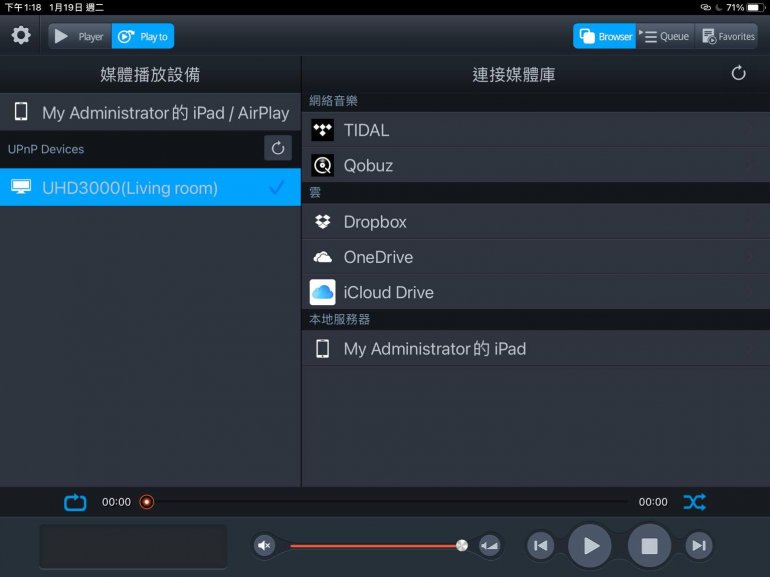The height and width of the screenshot is (577, 770).
Task: Open TIDAL music service
Action: coord(536,130)
